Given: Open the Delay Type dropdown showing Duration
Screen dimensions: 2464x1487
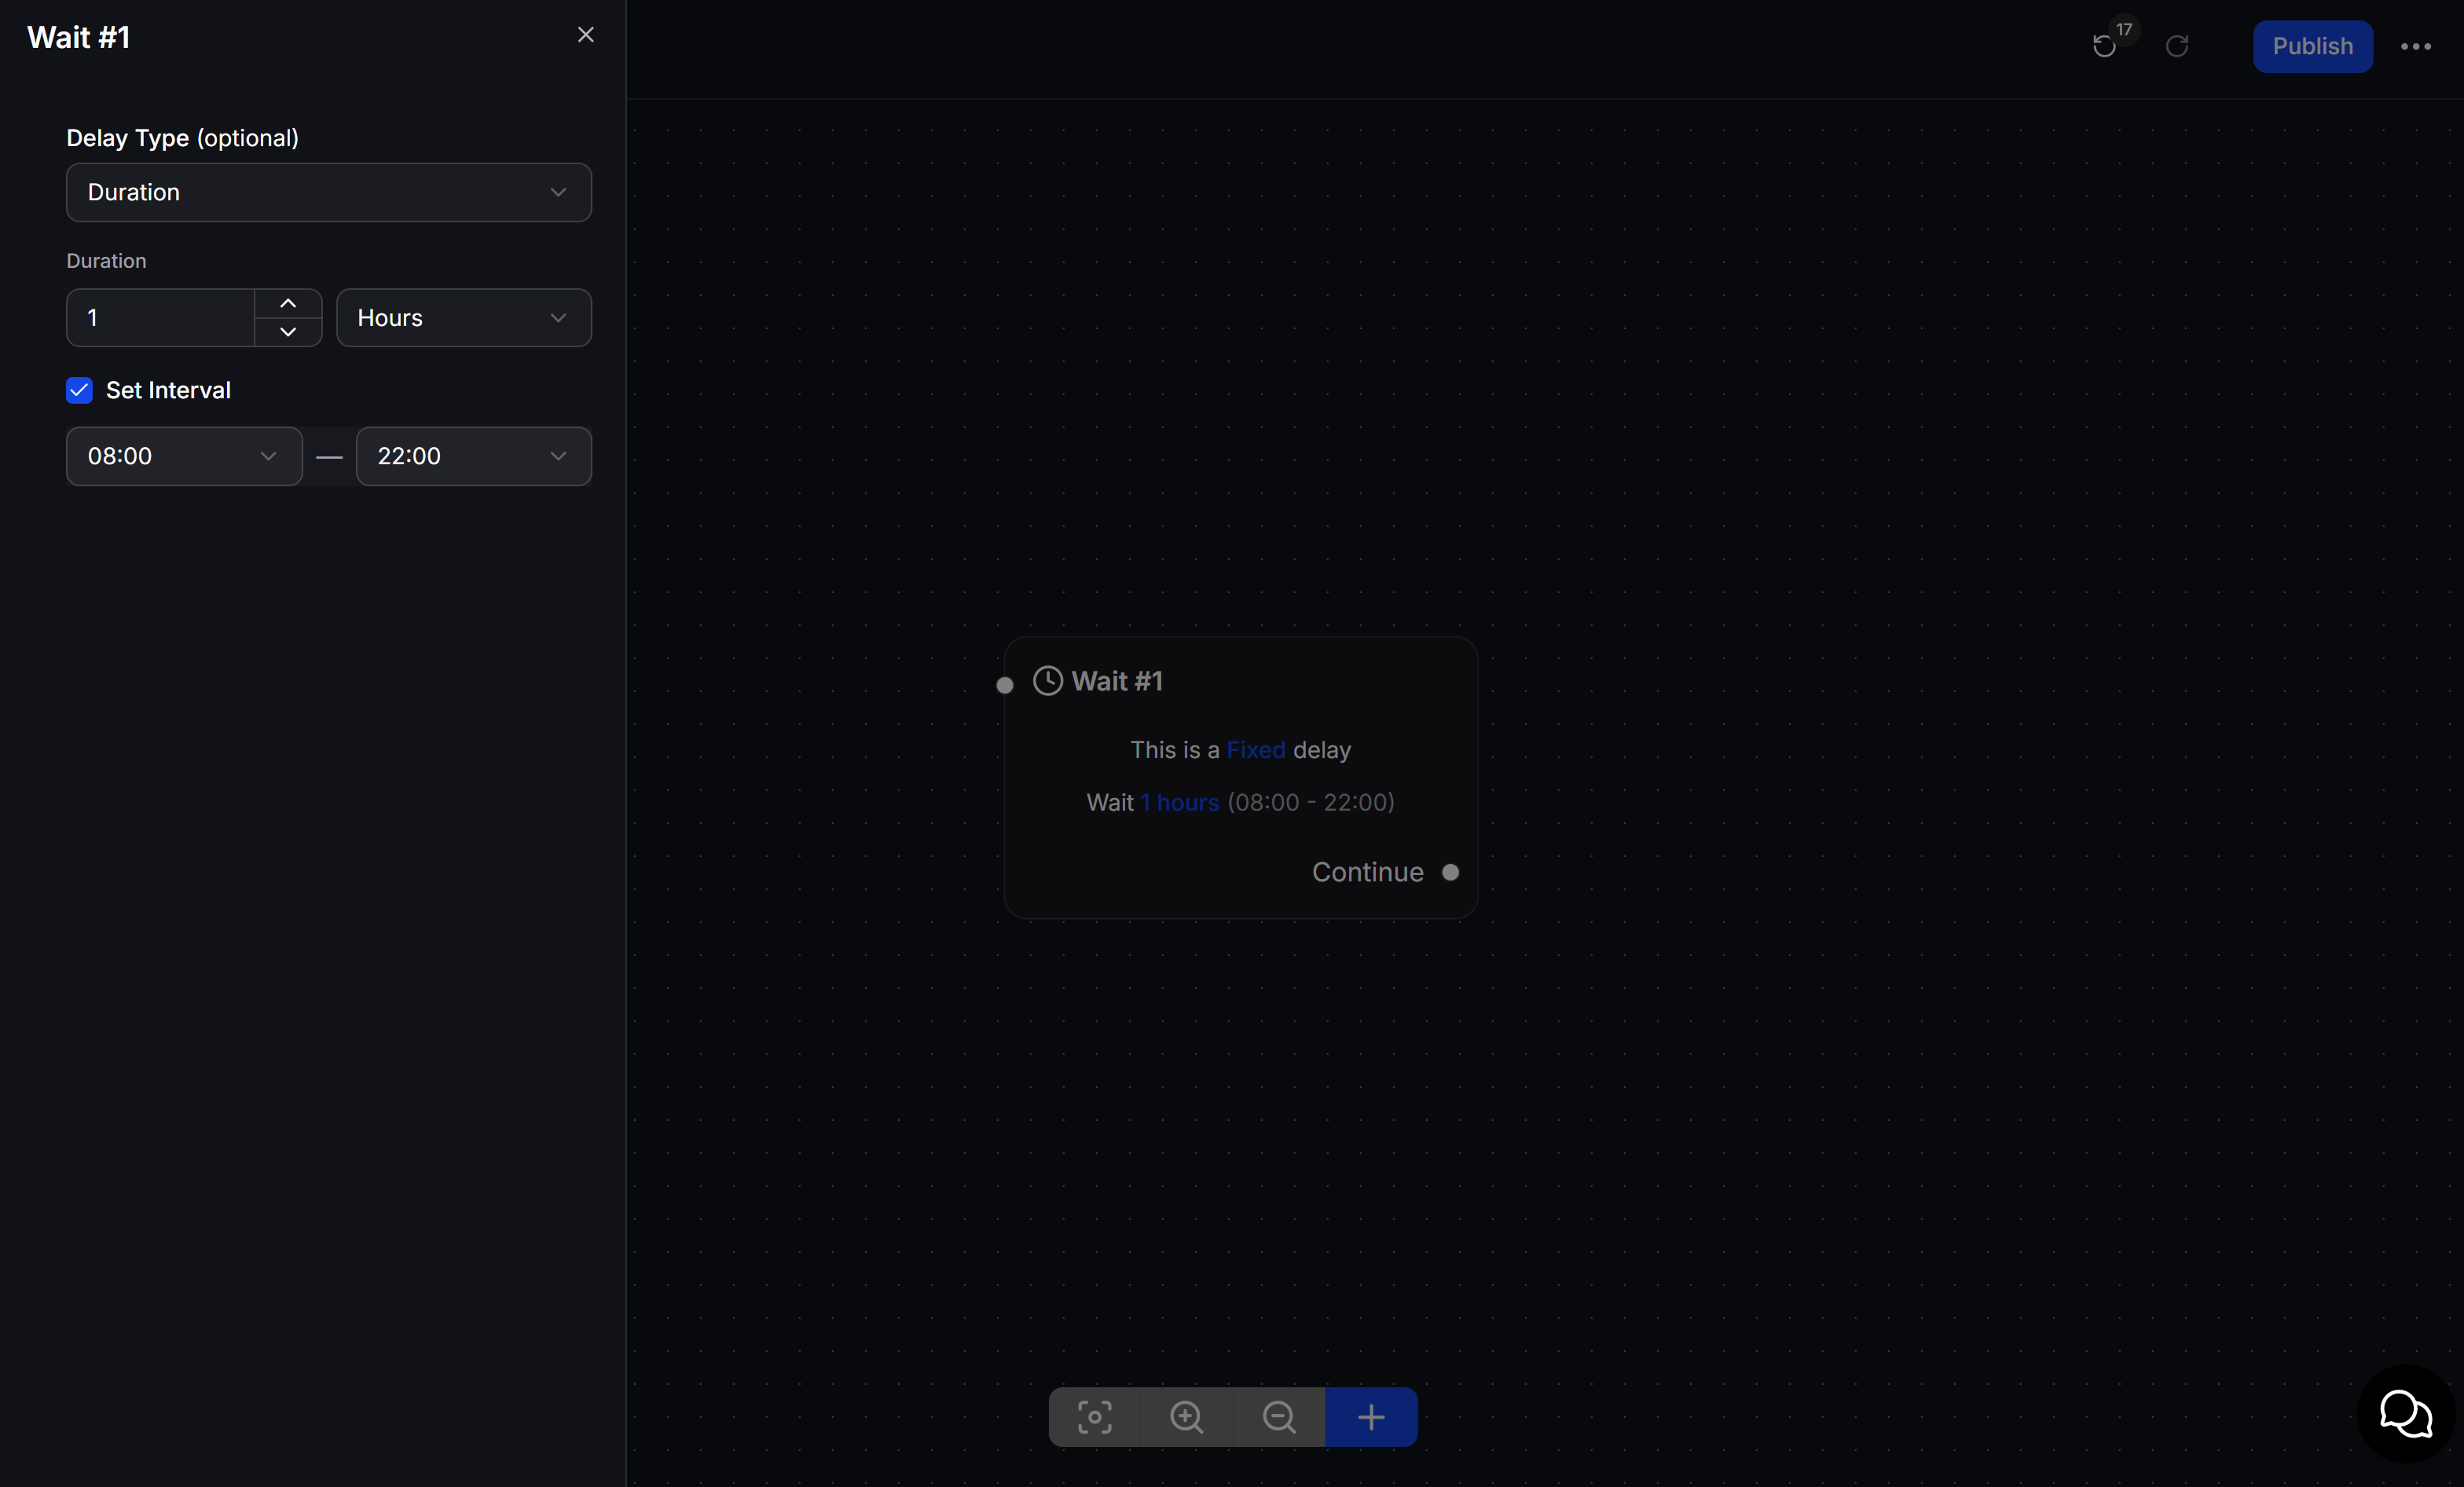Looking at the screenshot, I should (x=329, y=192).
